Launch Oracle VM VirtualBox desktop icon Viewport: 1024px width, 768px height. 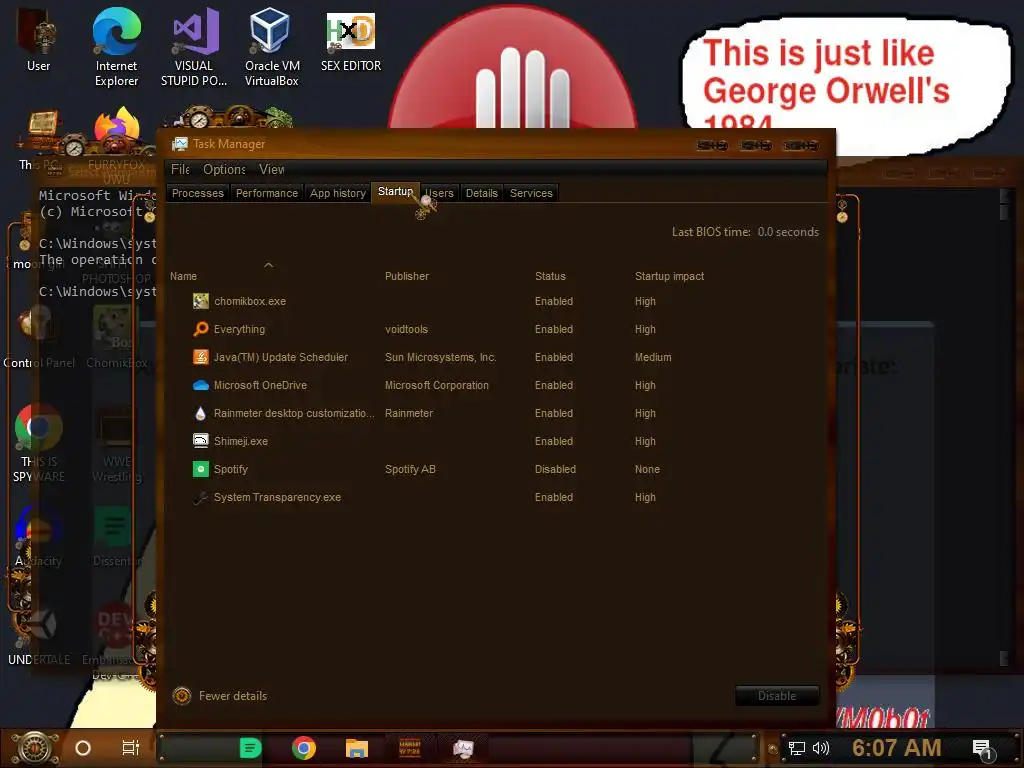(x=272, y=47)
